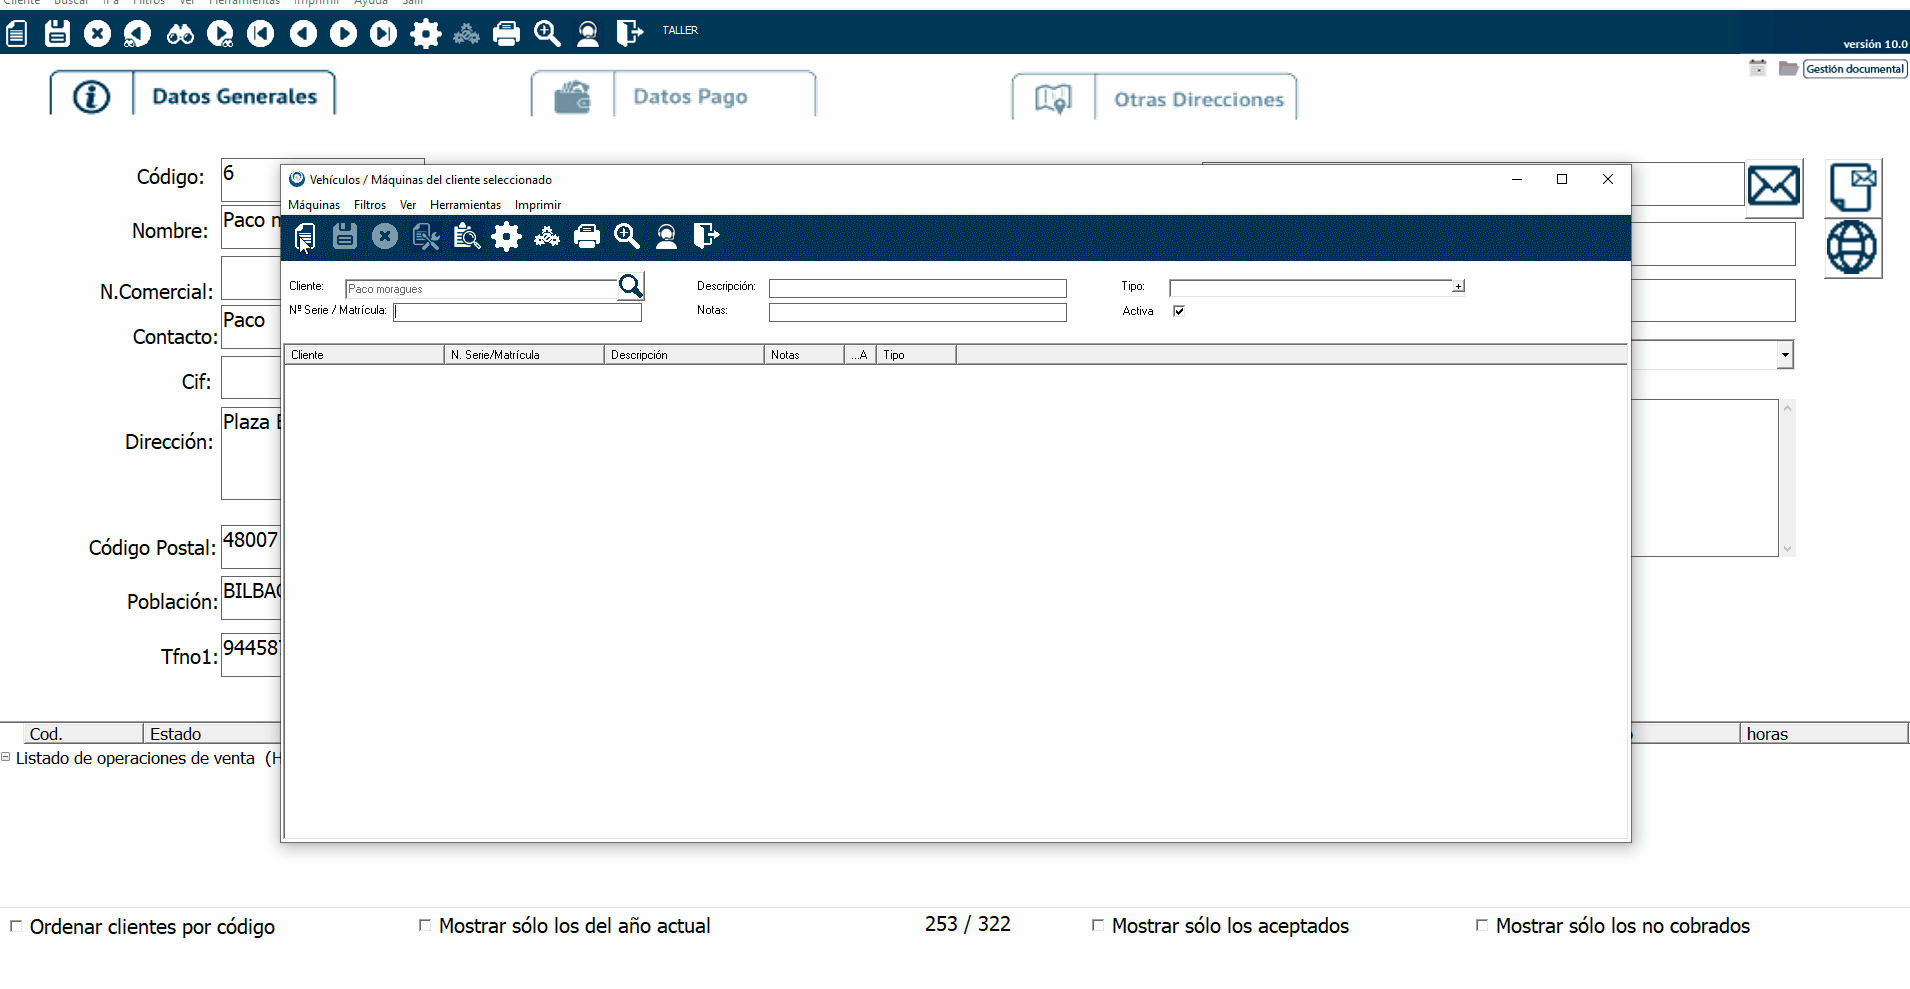1910x989 pixels.
Task: Toggle Mostrar sólo los del año actual
Action: point(425,925)
